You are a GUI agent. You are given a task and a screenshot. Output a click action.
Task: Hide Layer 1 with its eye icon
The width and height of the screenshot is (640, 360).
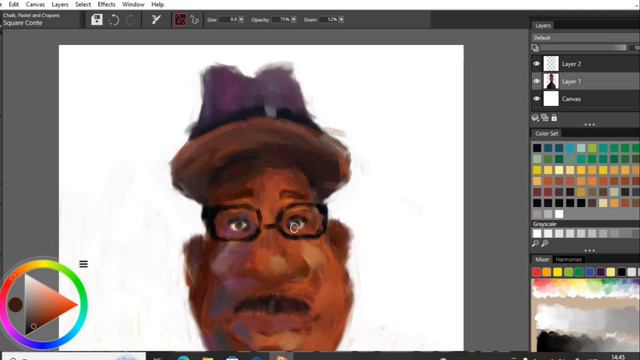pos(536,81)
